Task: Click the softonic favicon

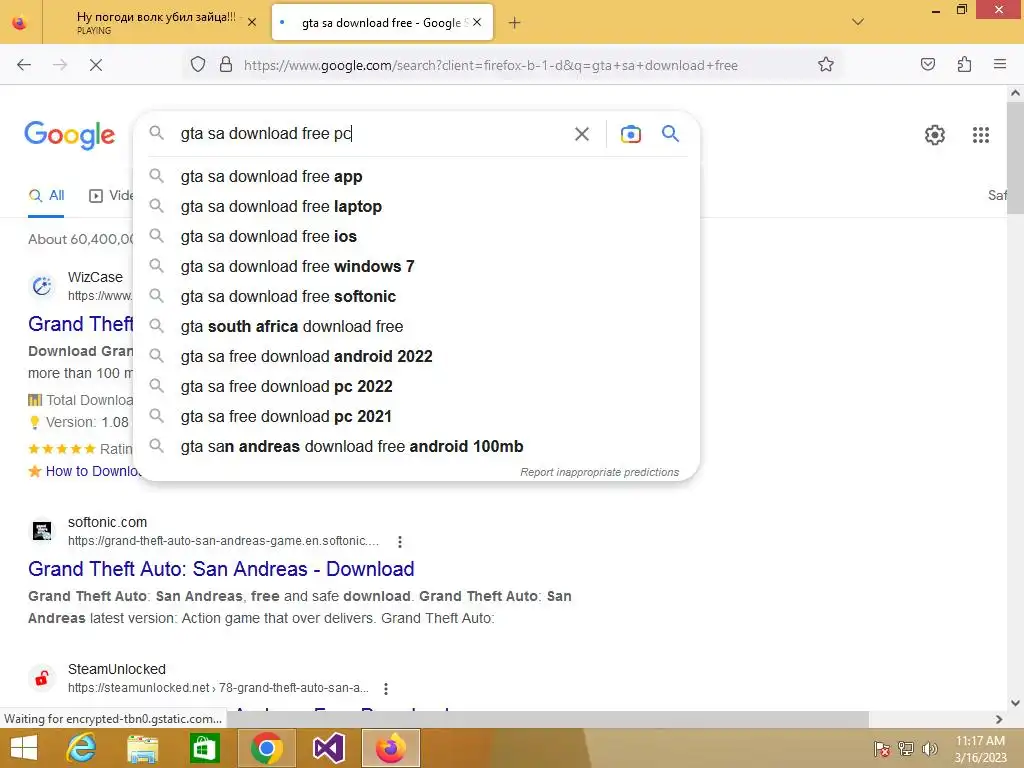Action: pyautogui.click(x=42, y=531)
